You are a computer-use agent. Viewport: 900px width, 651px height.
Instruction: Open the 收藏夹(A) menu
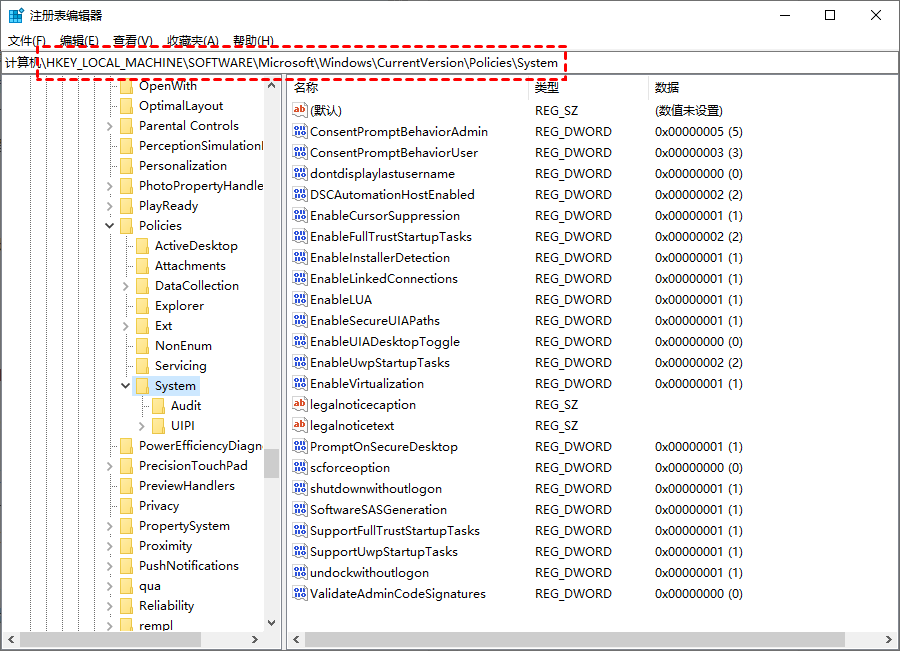(x=193, y=41)
